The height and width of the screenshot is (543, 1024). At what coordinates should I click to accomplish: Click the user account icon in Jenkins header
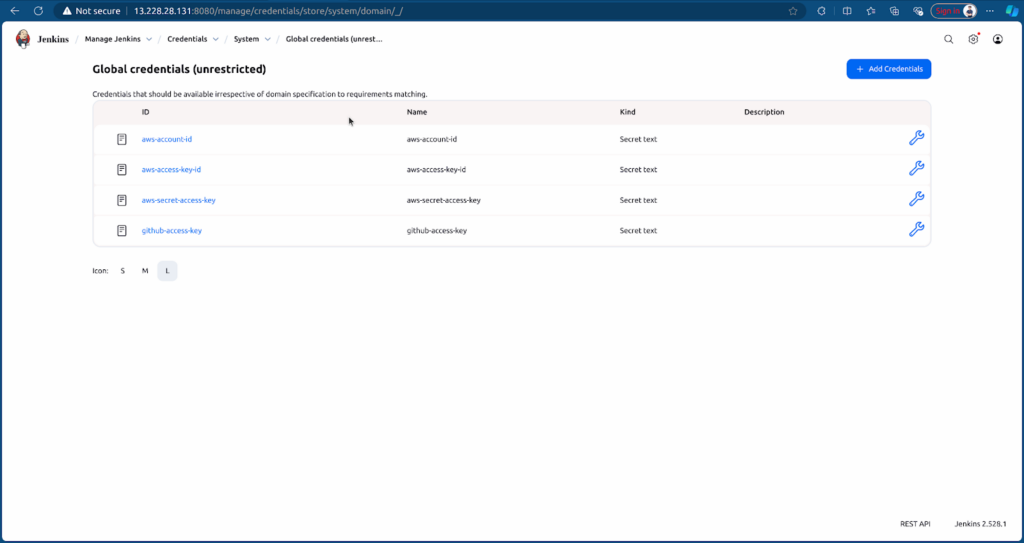[x=997, y=39]
